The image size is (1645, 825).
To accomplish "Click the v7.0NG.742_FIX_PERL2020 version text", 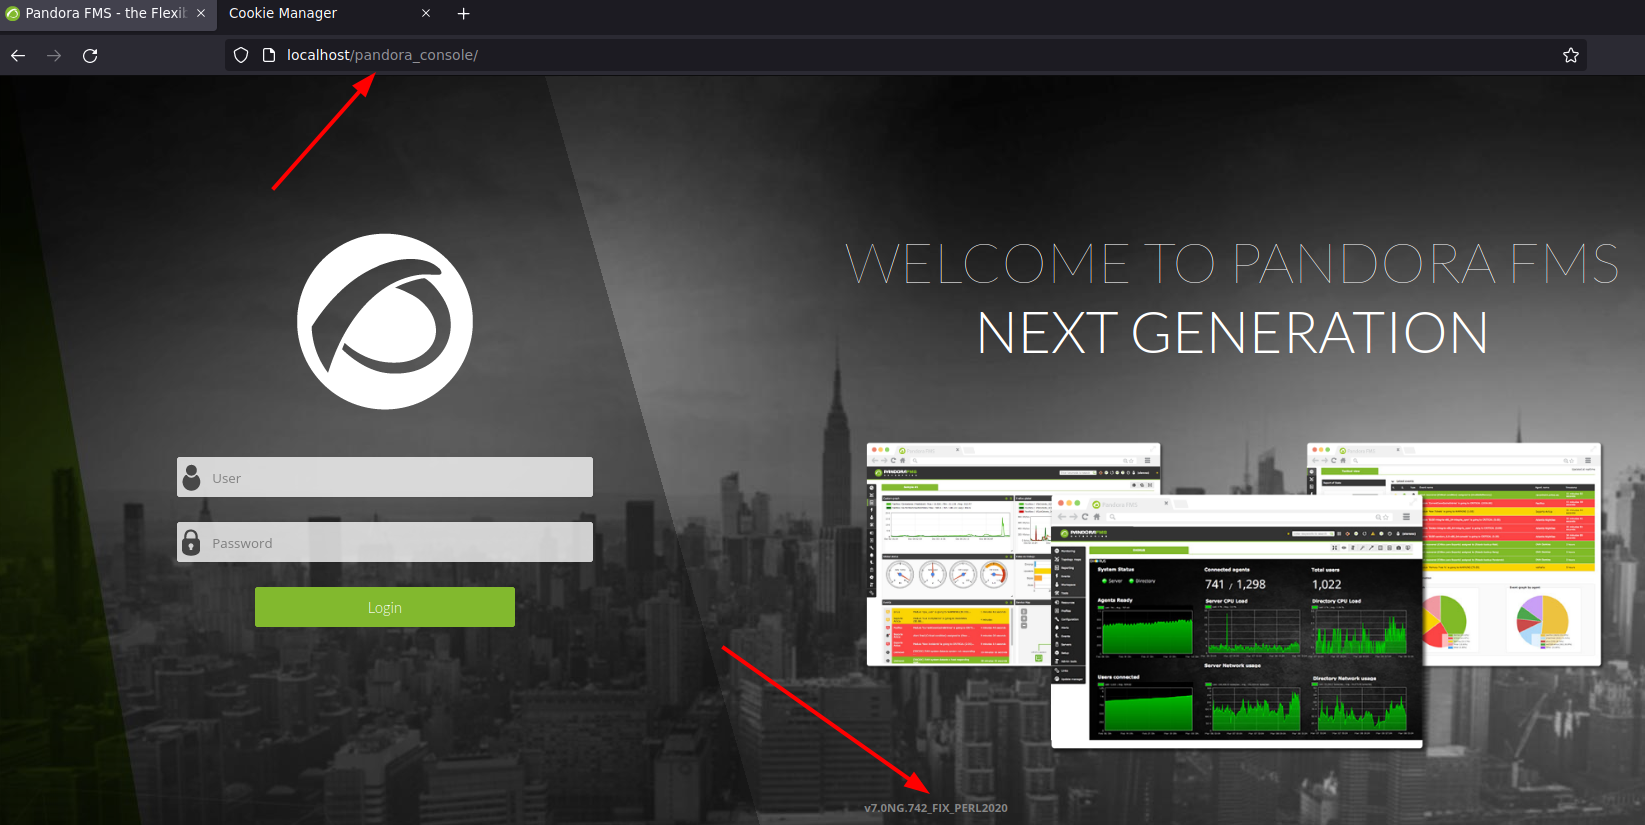I will click(936, 808).
